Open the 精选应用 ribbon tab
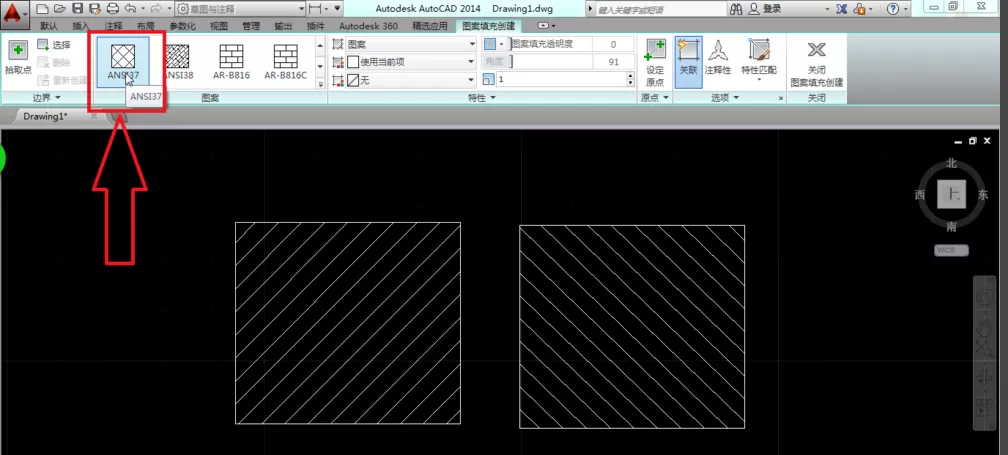This screenshot has height=455, width=1008. 428,26
